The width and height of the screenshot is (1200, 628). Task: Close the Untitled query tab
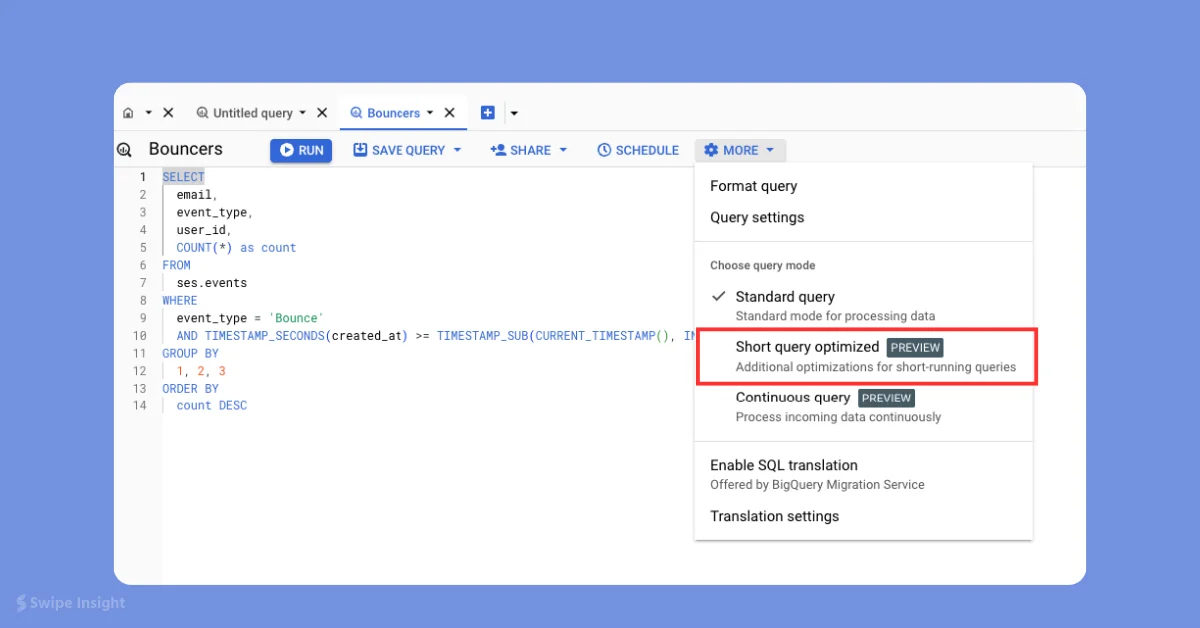coord(322,113)
